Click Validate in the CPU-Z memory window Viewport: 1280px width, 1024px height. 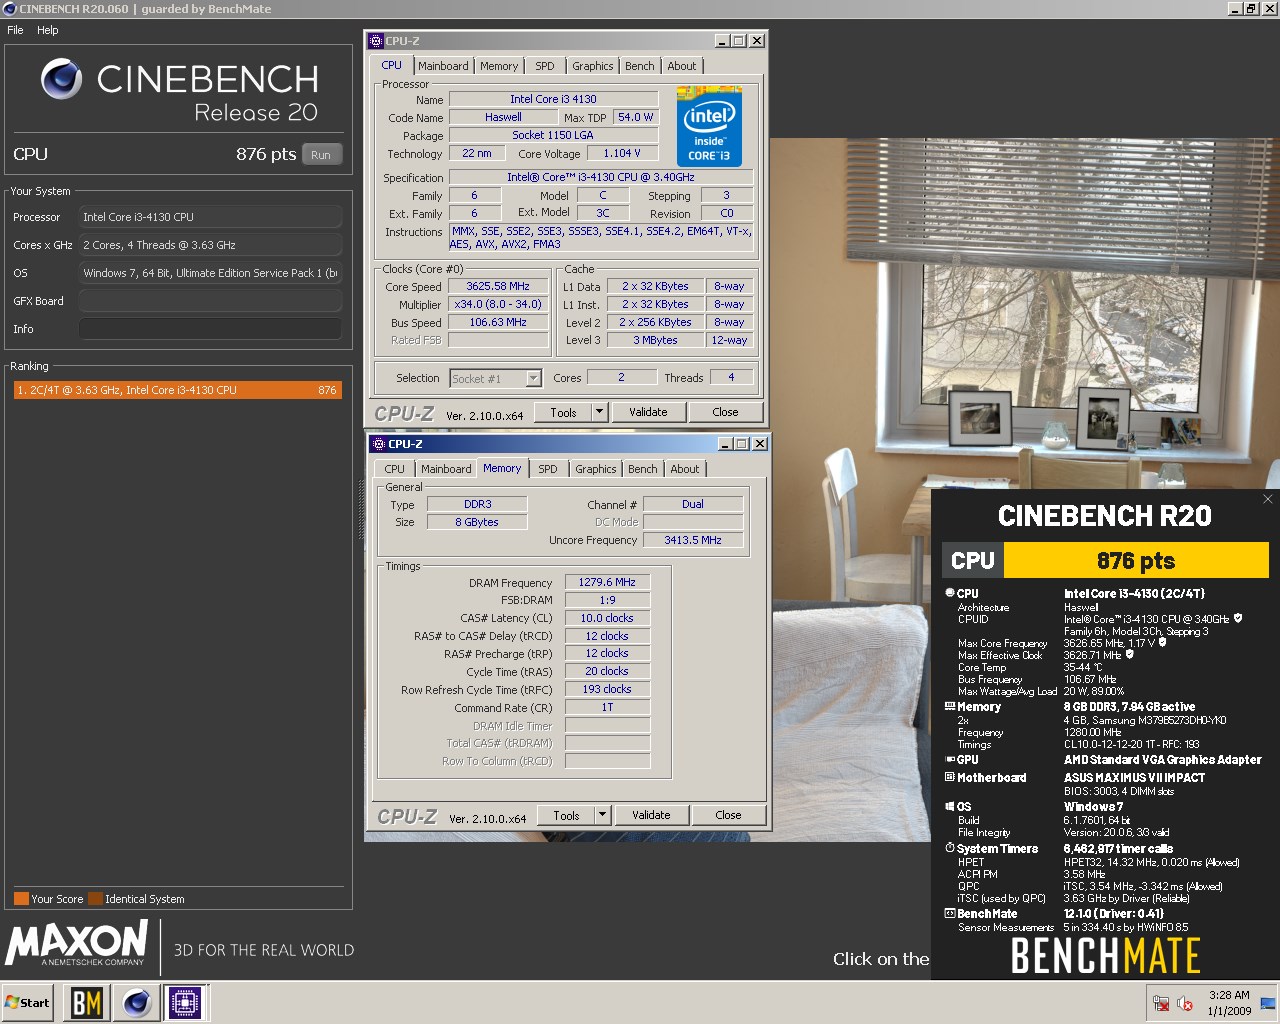pos(651,815)
